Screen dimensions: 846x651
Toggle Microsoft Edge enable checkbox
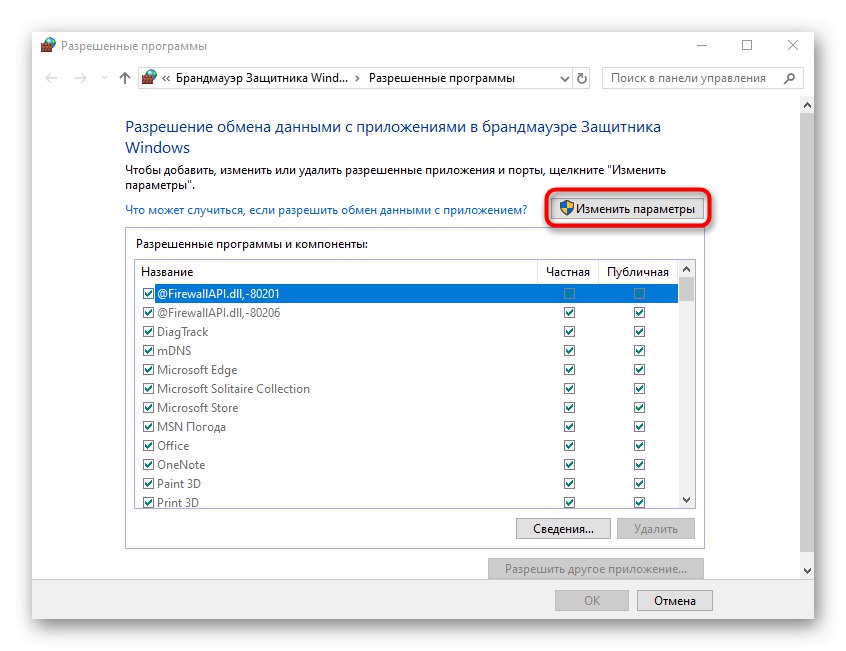[148, 369]
